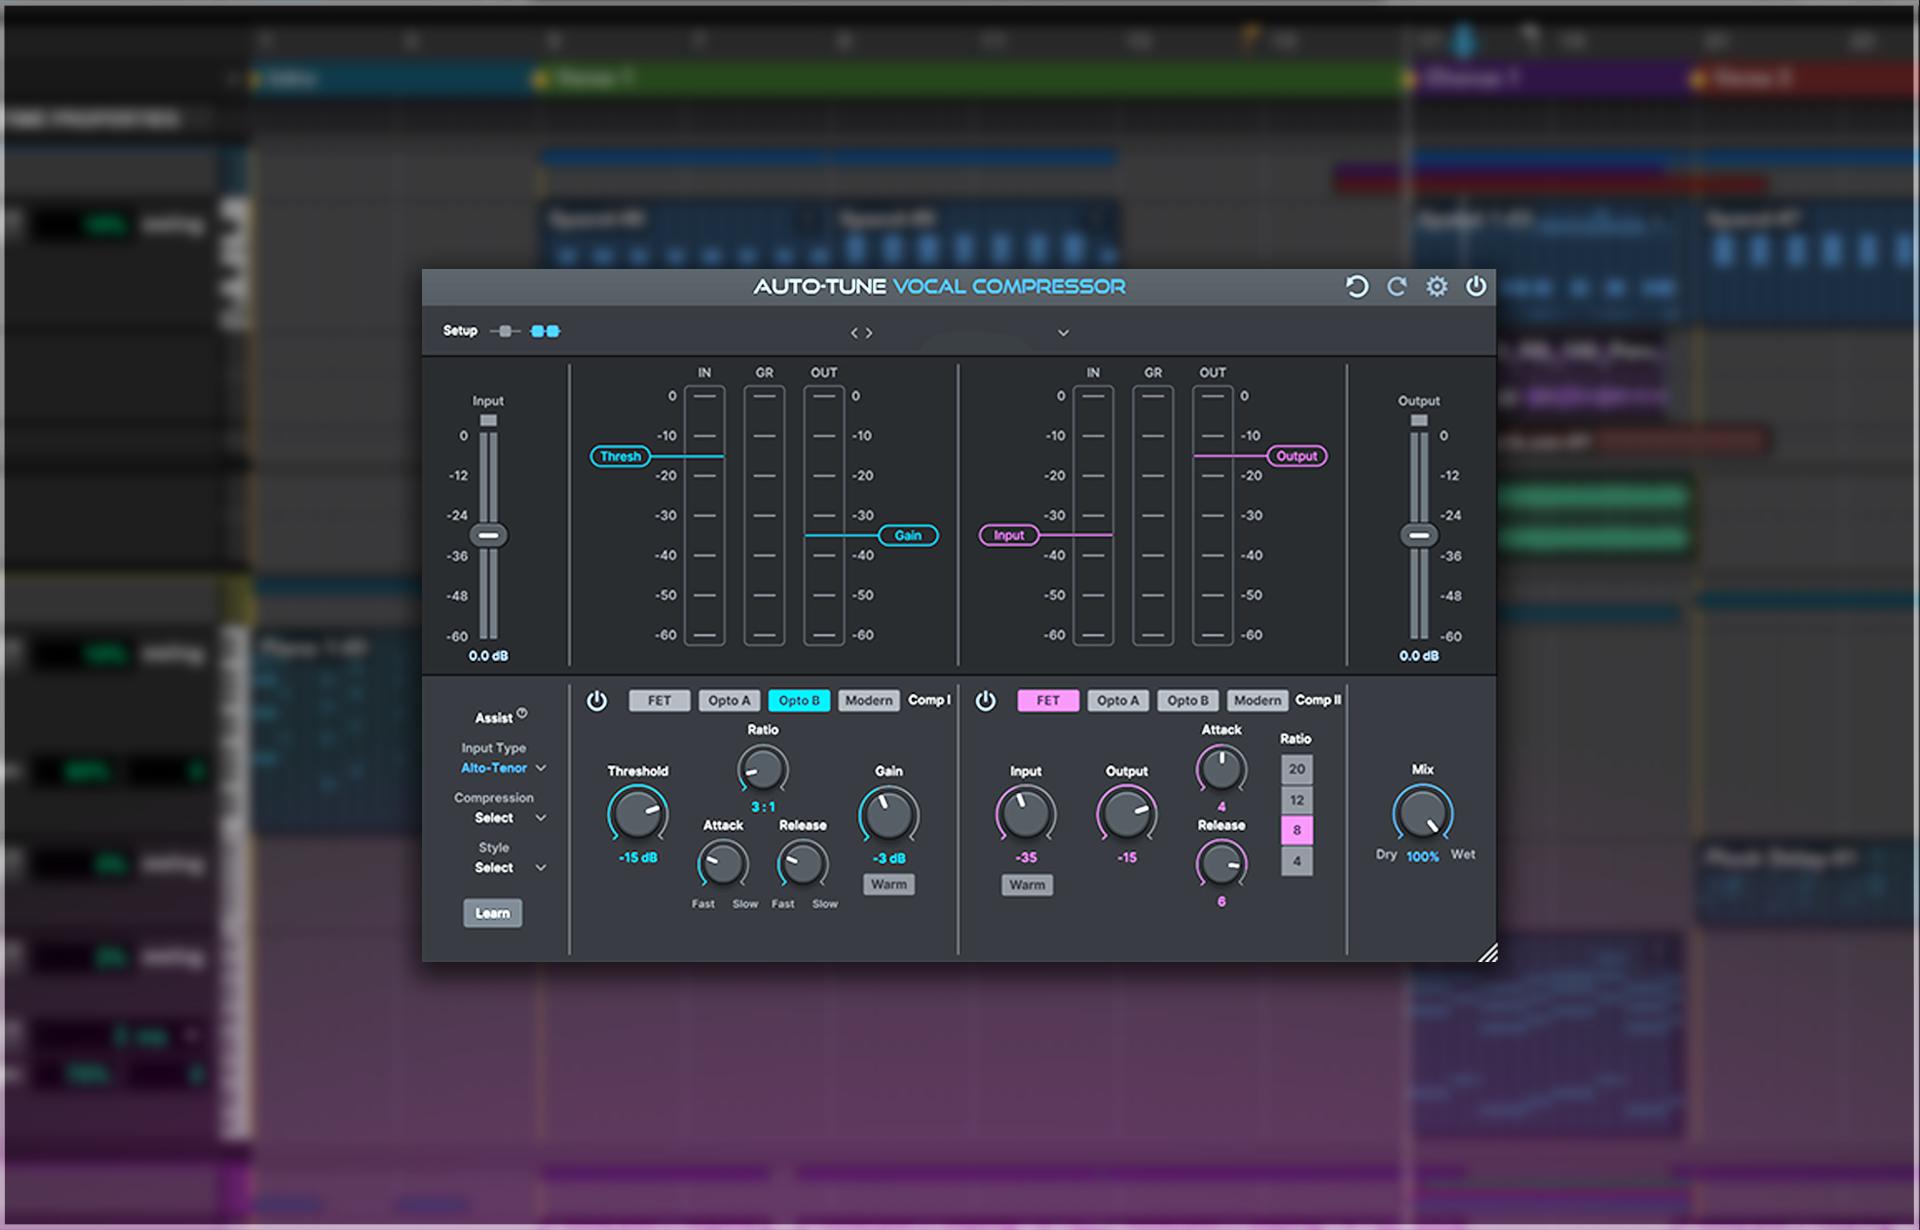Toggle Comp I power button
This screenshot has width=1920, height=1230.
[597, 701]
